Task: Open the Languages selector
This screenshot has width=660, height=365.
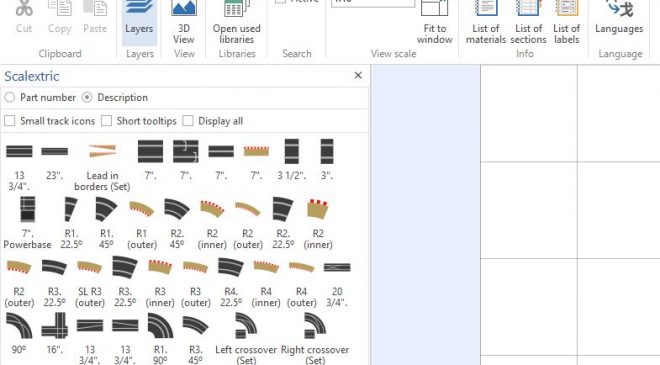Action: tap(619, 19)
